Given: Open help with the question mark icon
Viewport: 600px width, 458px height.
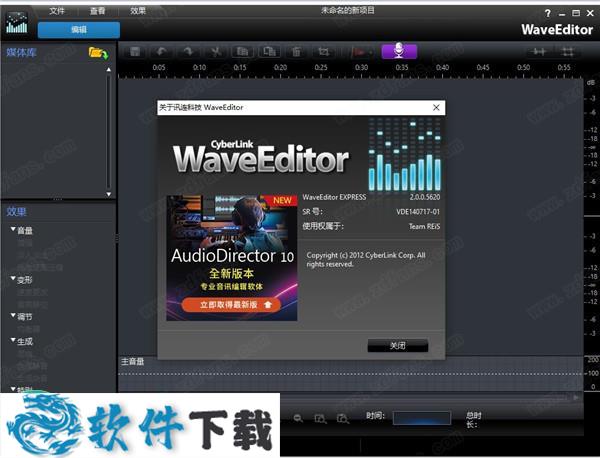Looking at the screenshot, I should [548, 13].
